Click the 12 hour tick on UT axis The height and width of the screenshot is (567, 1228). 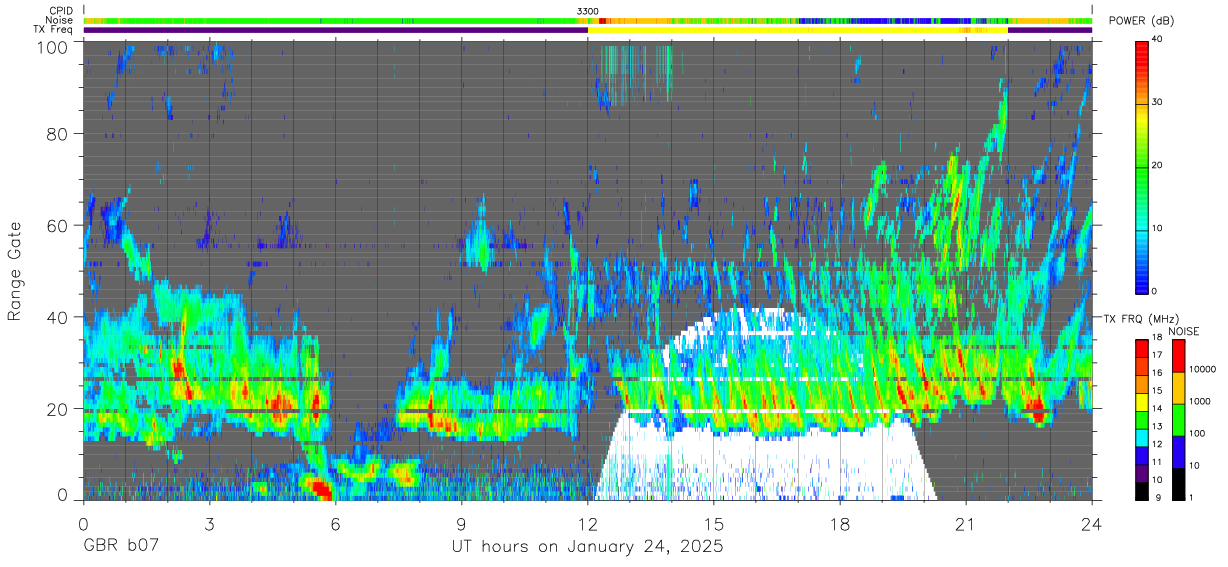click(x=588, y=523)
